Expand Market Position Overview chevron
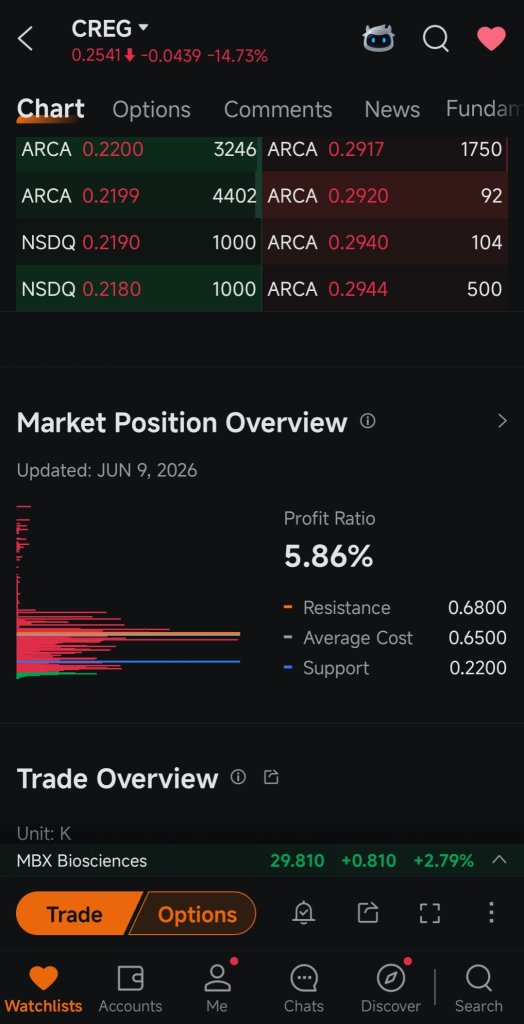This screenshot has height=1024, width=524. point(502,421)
